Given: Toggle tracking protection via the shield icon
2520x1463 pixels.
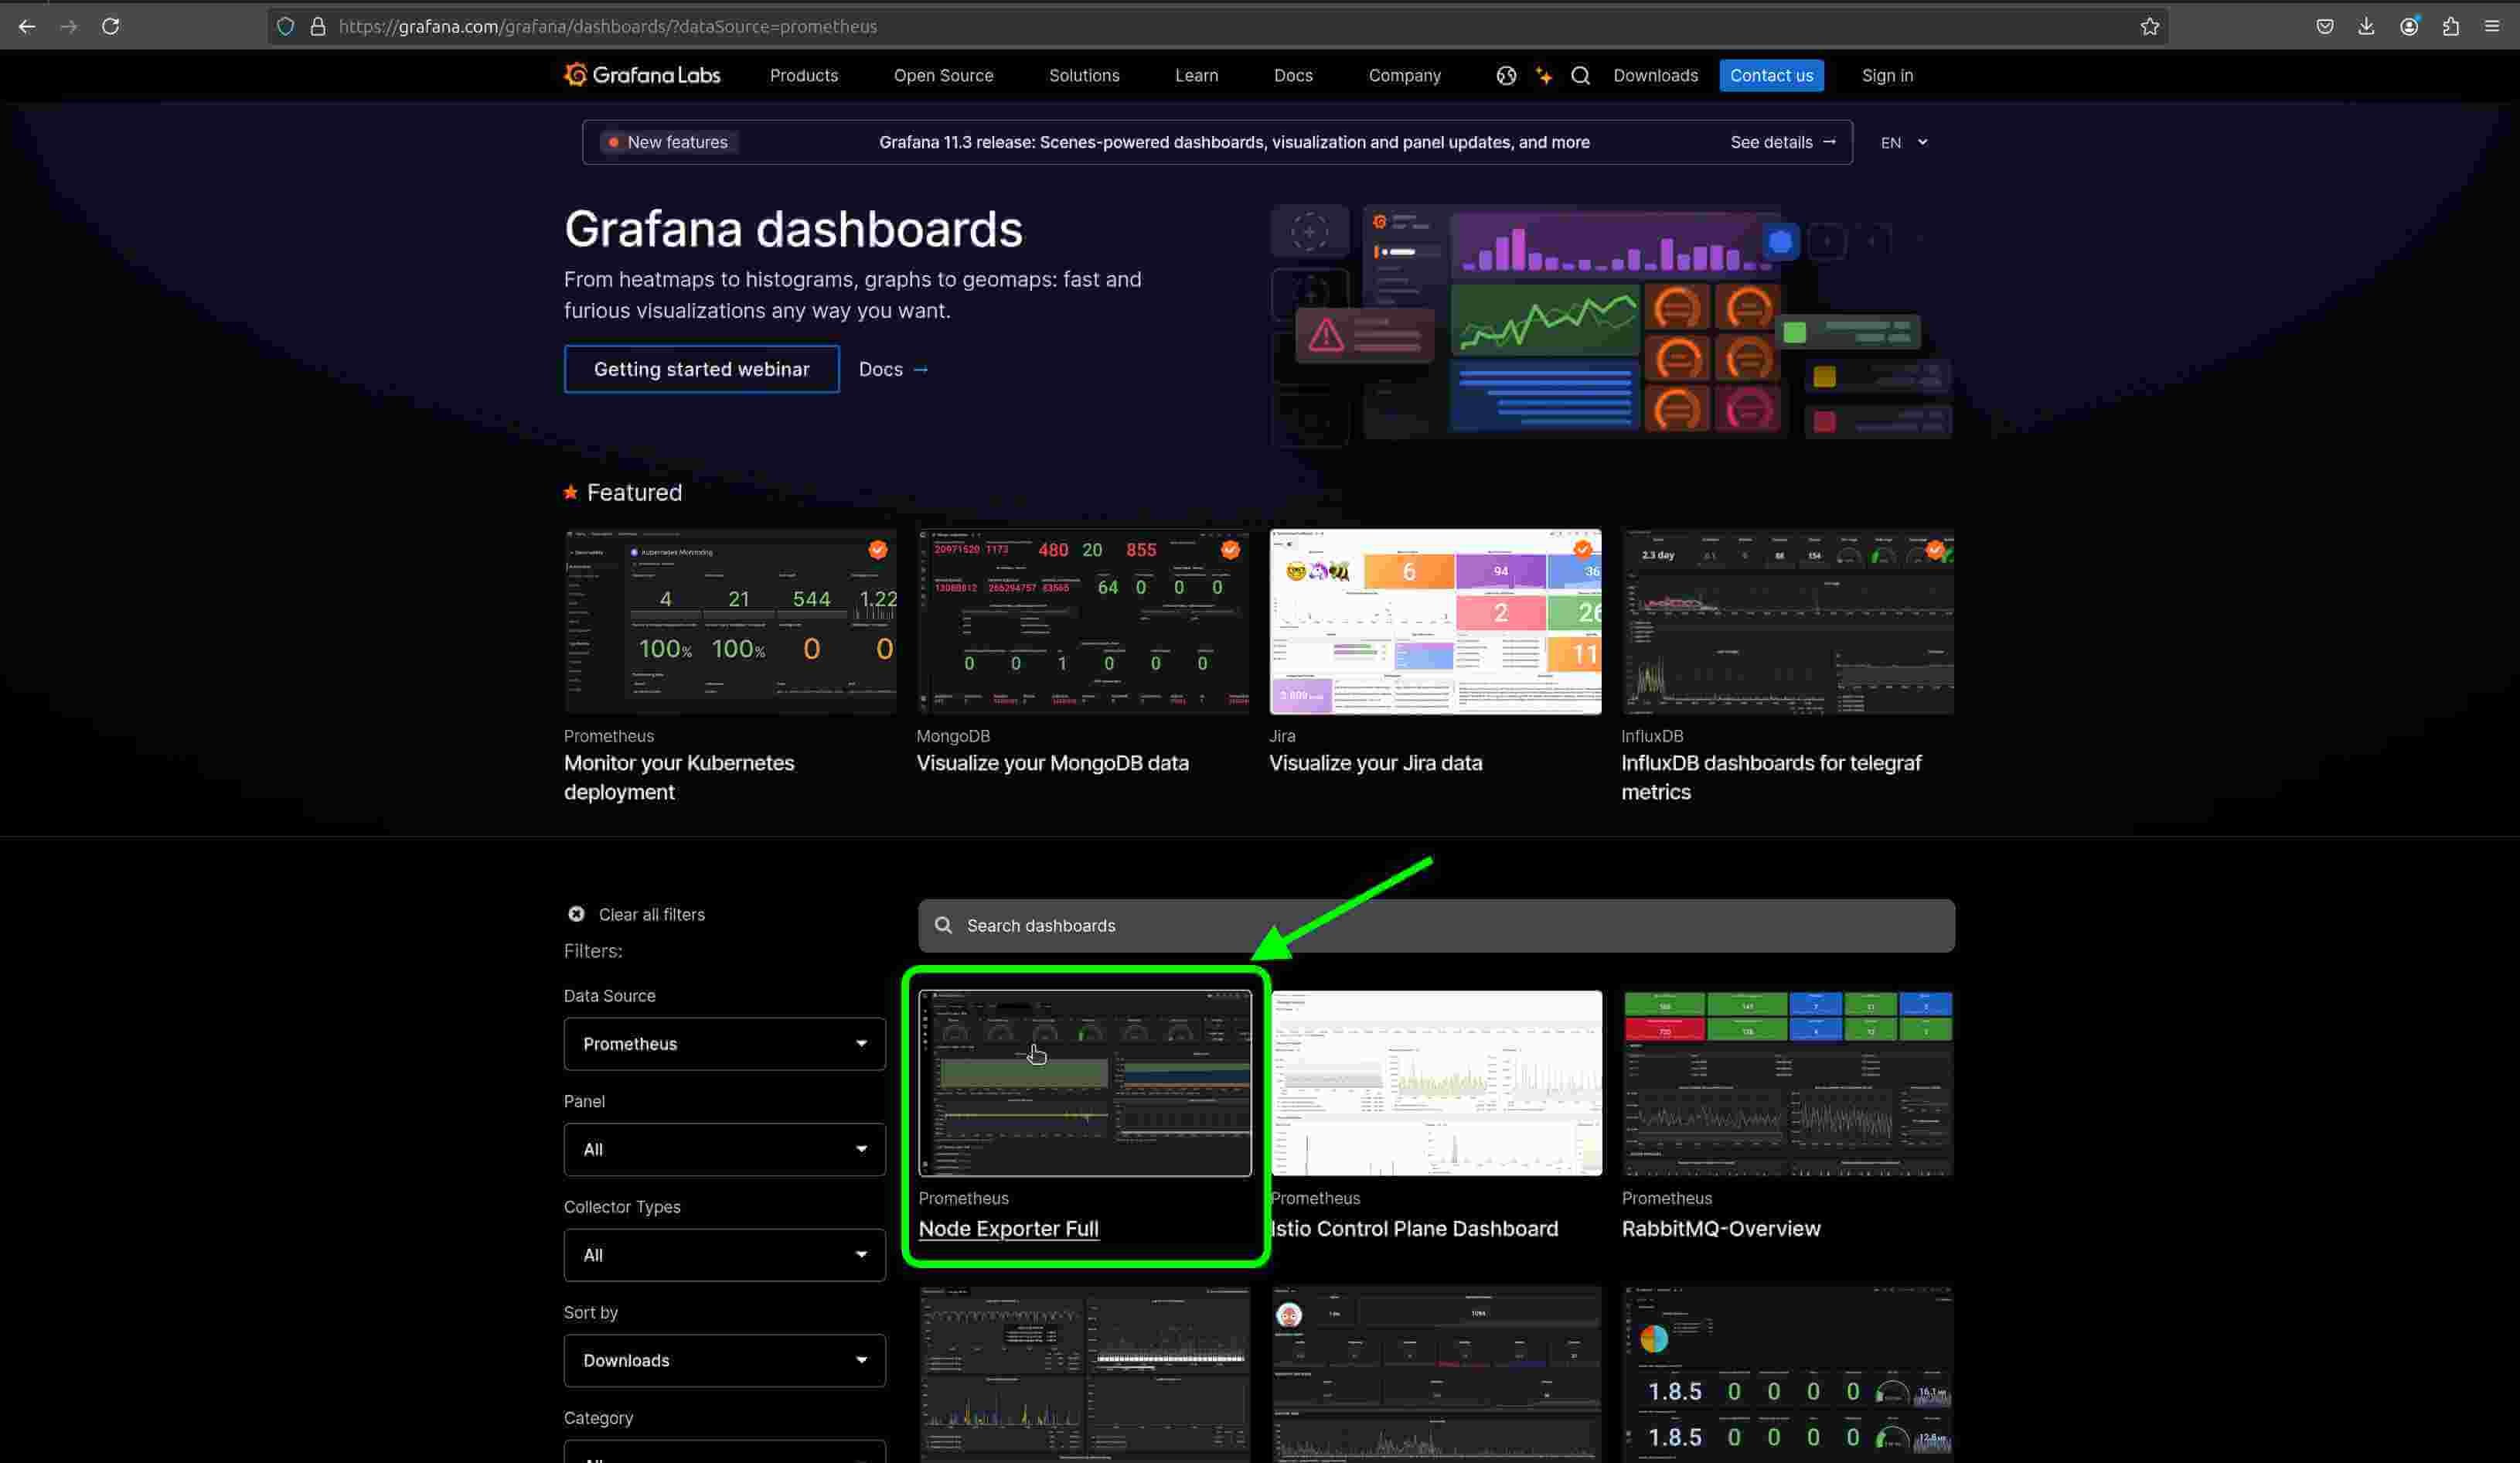Looking at the screenshot, I should 286,26.
